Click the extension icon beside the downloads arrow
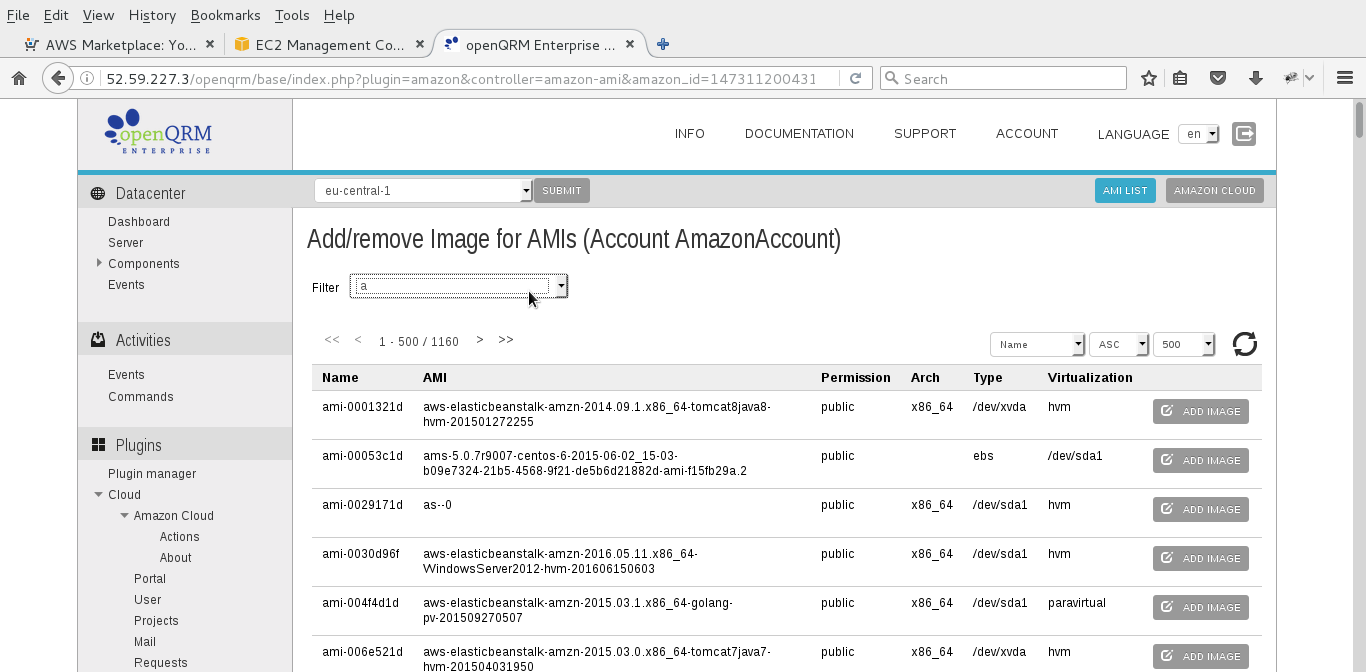Screen dimensions: 1366x672 (x=1292, y=78)
